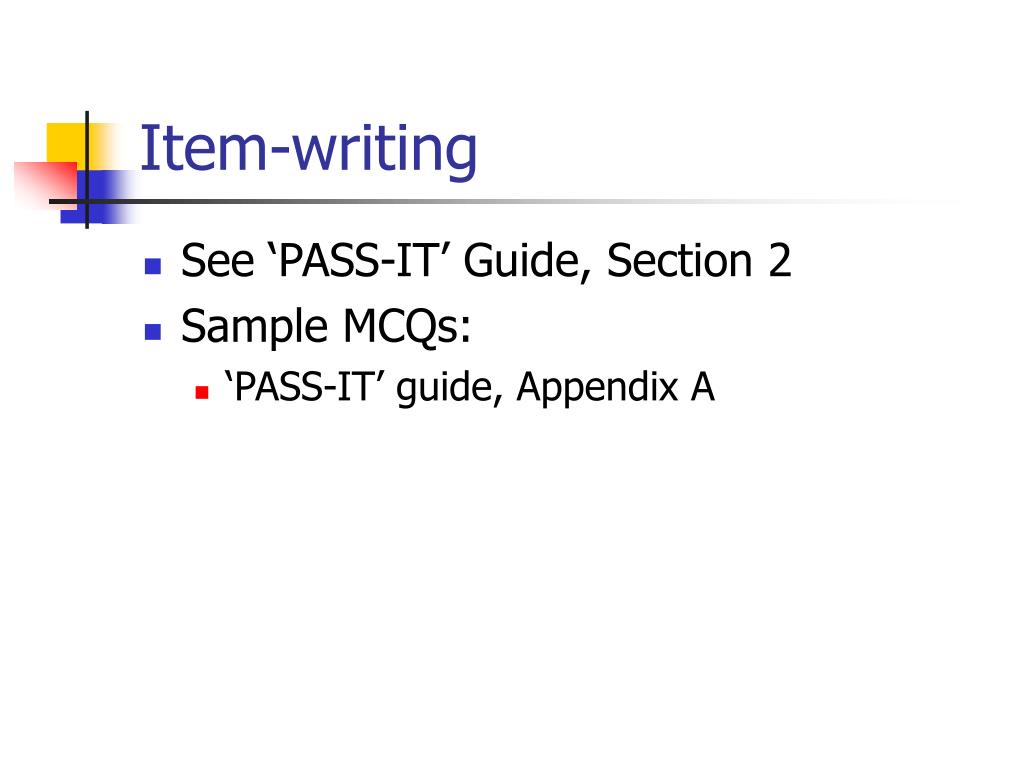Click the vertical black line in the logo graphic
Viewport: 1024px width, 768px height.
click(x=87, y=170)
